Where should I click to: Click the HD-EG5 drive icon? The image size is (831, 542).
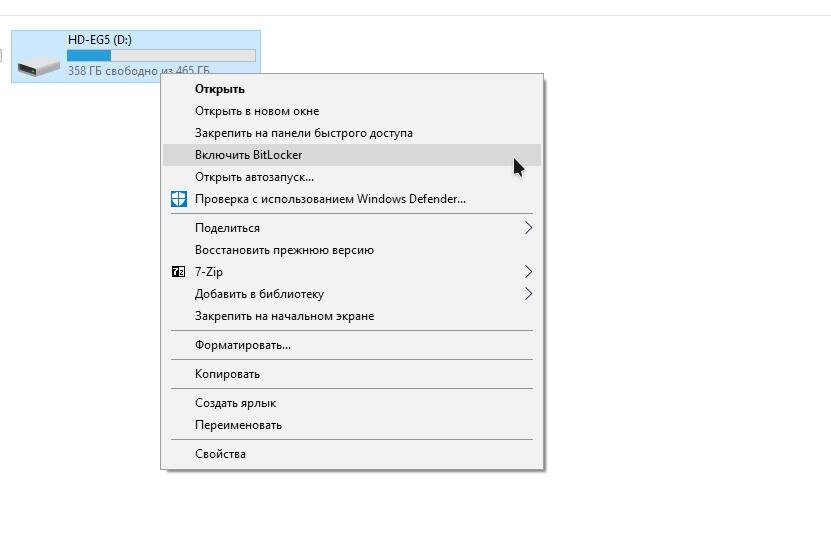(39, 66)
